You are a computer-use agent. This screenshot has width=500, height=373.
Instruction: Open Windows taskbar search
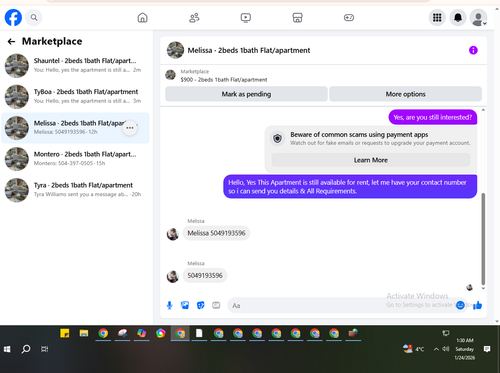point(26,349)
